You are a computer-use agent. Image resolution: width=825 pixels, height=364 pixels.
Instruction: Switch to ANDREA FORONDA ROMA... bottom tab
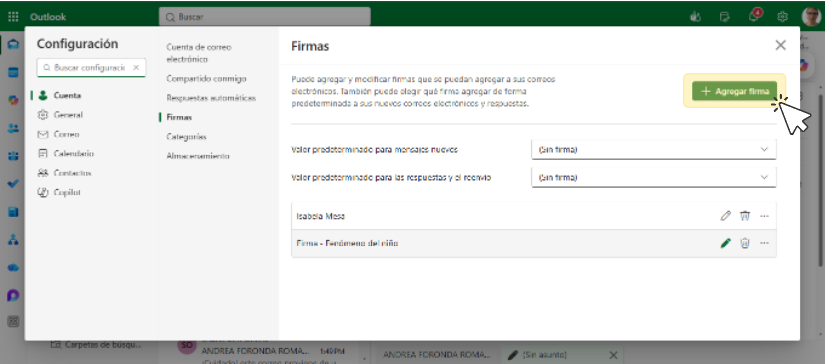pos(437,355)
